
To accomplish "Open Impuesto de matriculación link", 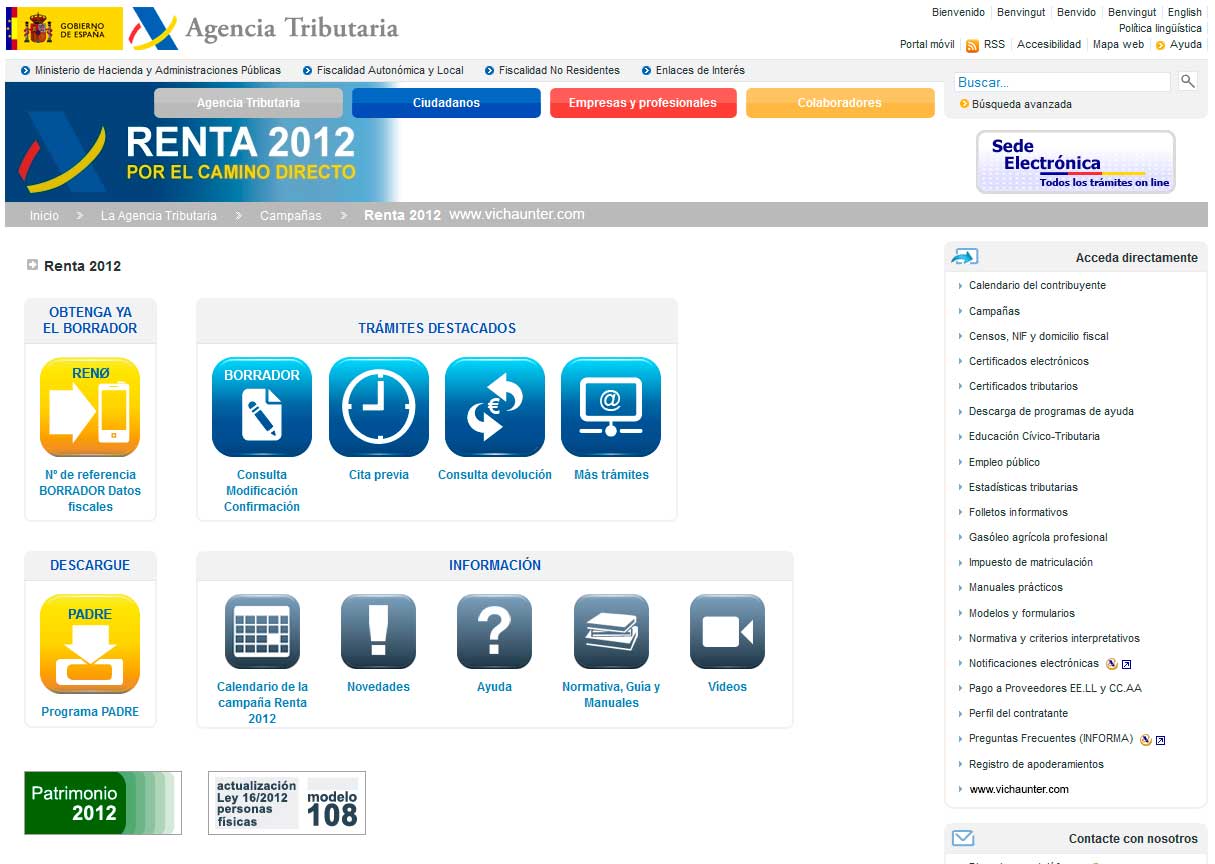I will point(1030,562).
